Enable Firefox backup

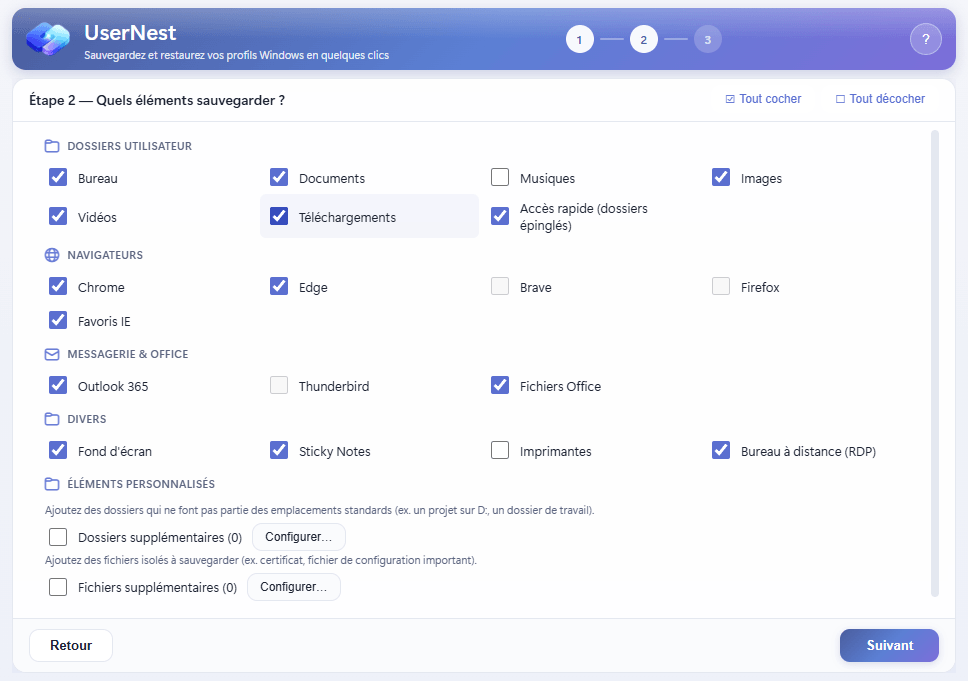click(x=721, y=286)
